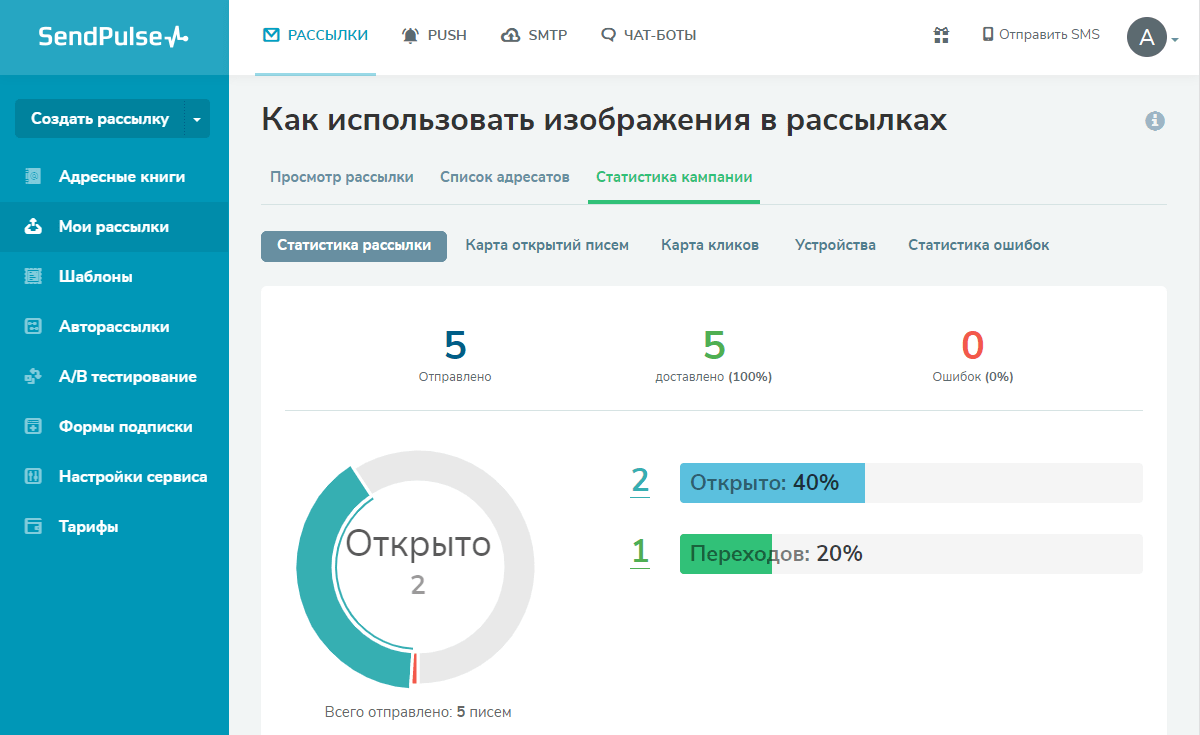The image size is (1200, 735).
Task: Click the Отправить SMS link
Action: pyautogui.click(x=1041, y=35)
